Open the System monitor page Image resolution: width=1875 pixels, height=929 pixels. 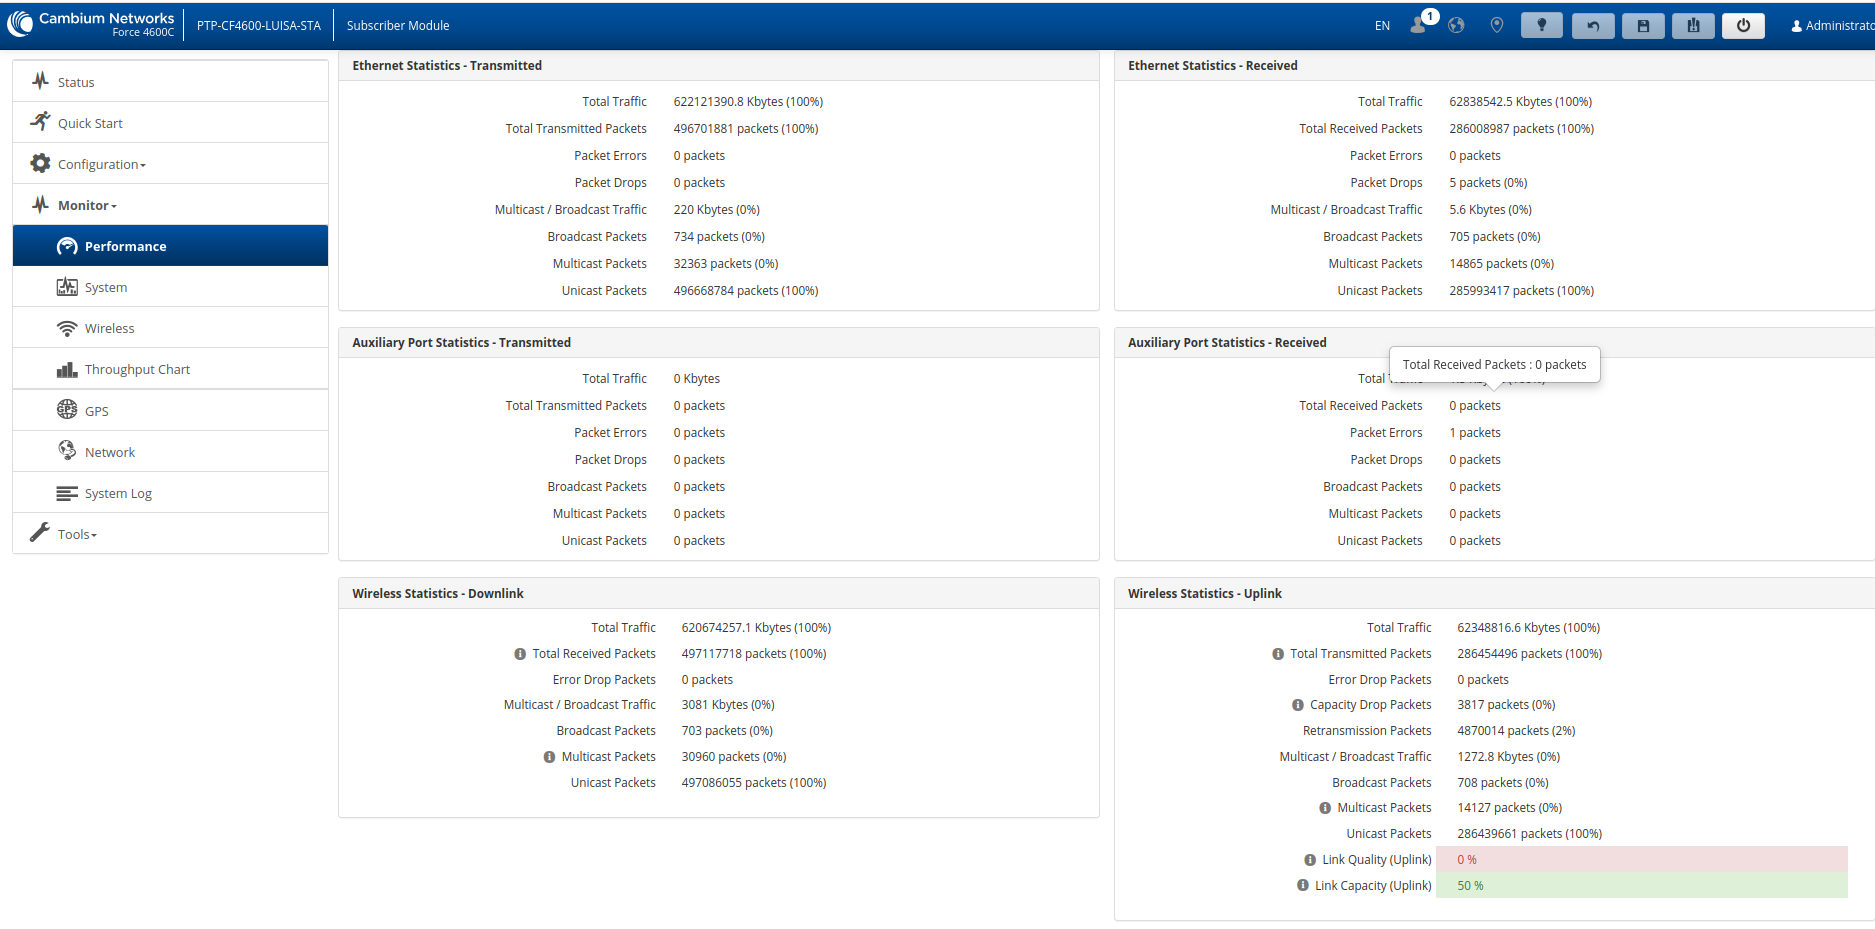point(171,287)
